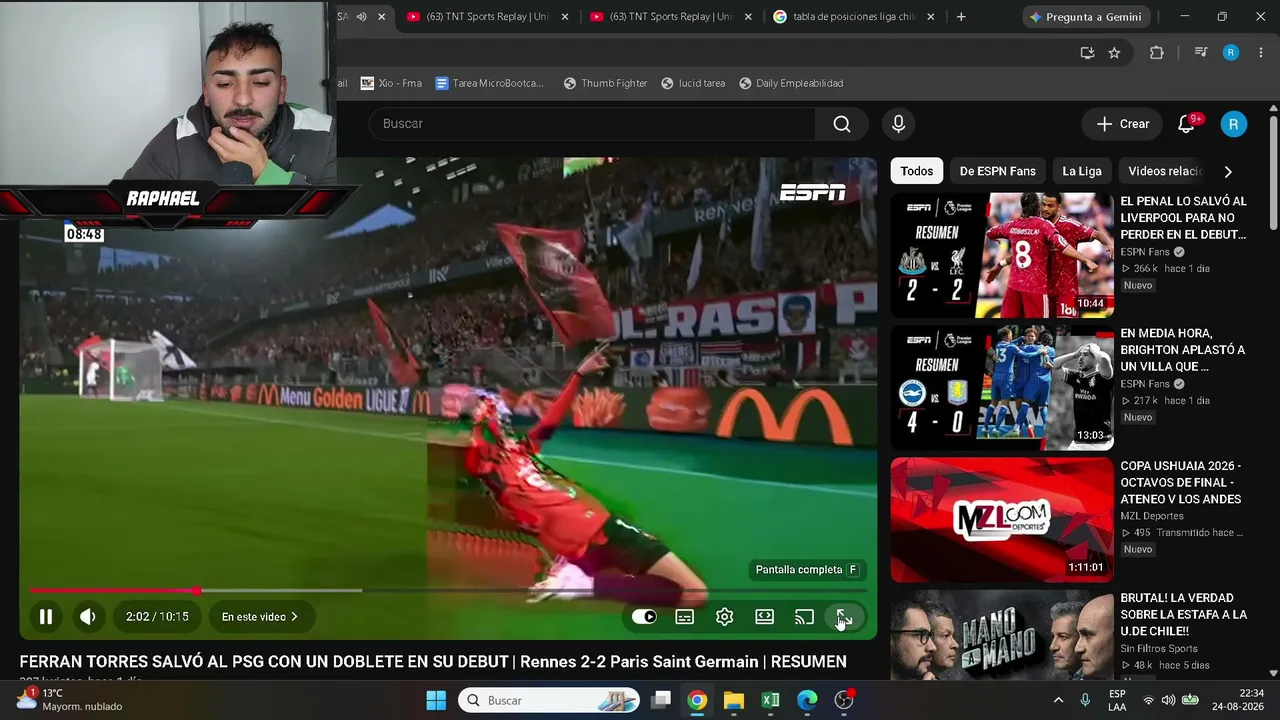
Task: Open the Newcastle vs Liverpool 2-2 thumbnail
Action: 1002,255
